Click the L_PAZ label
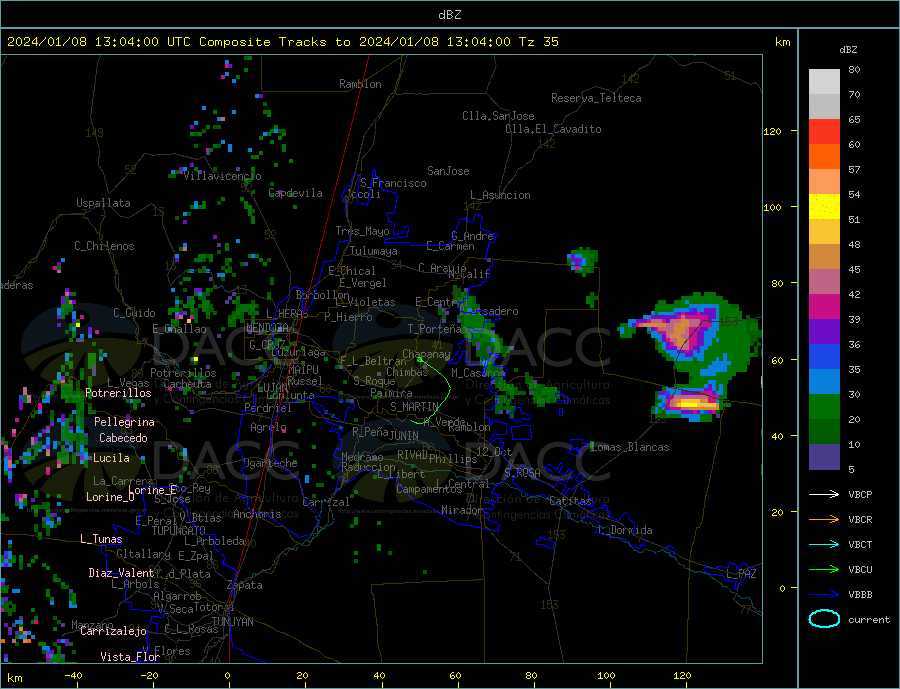The image size is (900, 689). tap(742, 574)
